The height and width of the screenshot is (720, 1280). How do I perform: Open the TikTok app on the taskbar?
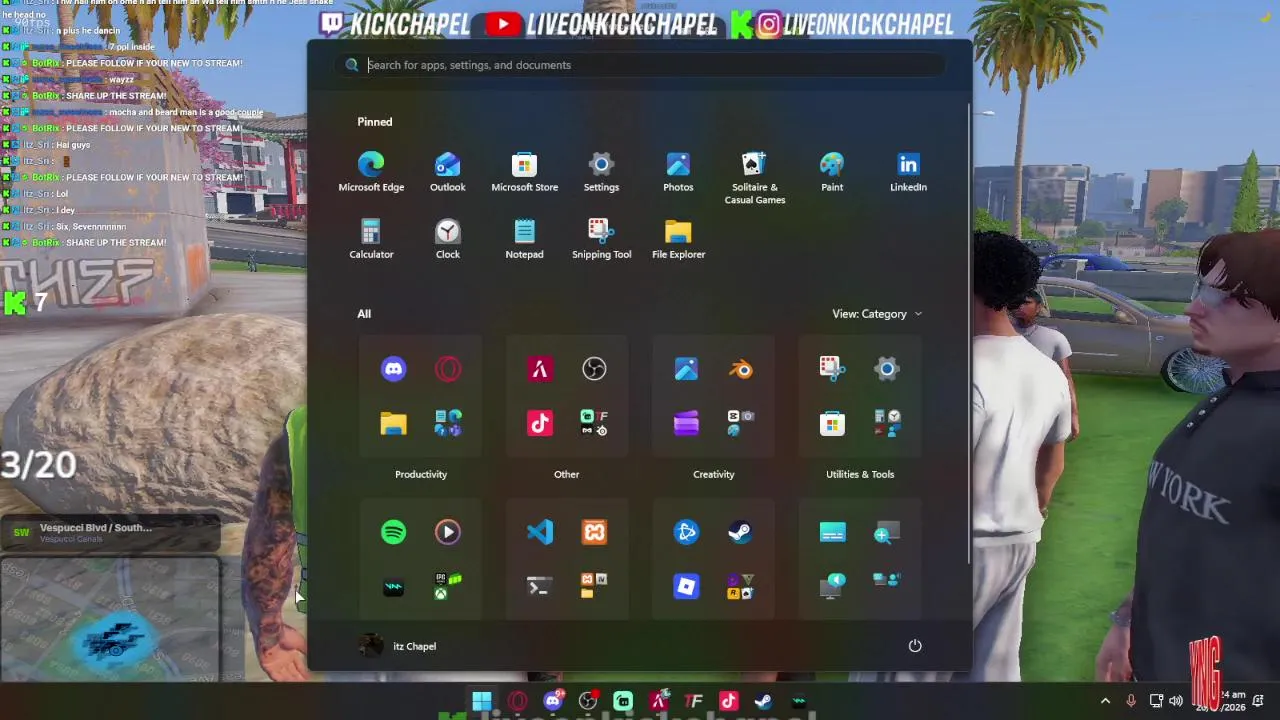pos(728,701)
